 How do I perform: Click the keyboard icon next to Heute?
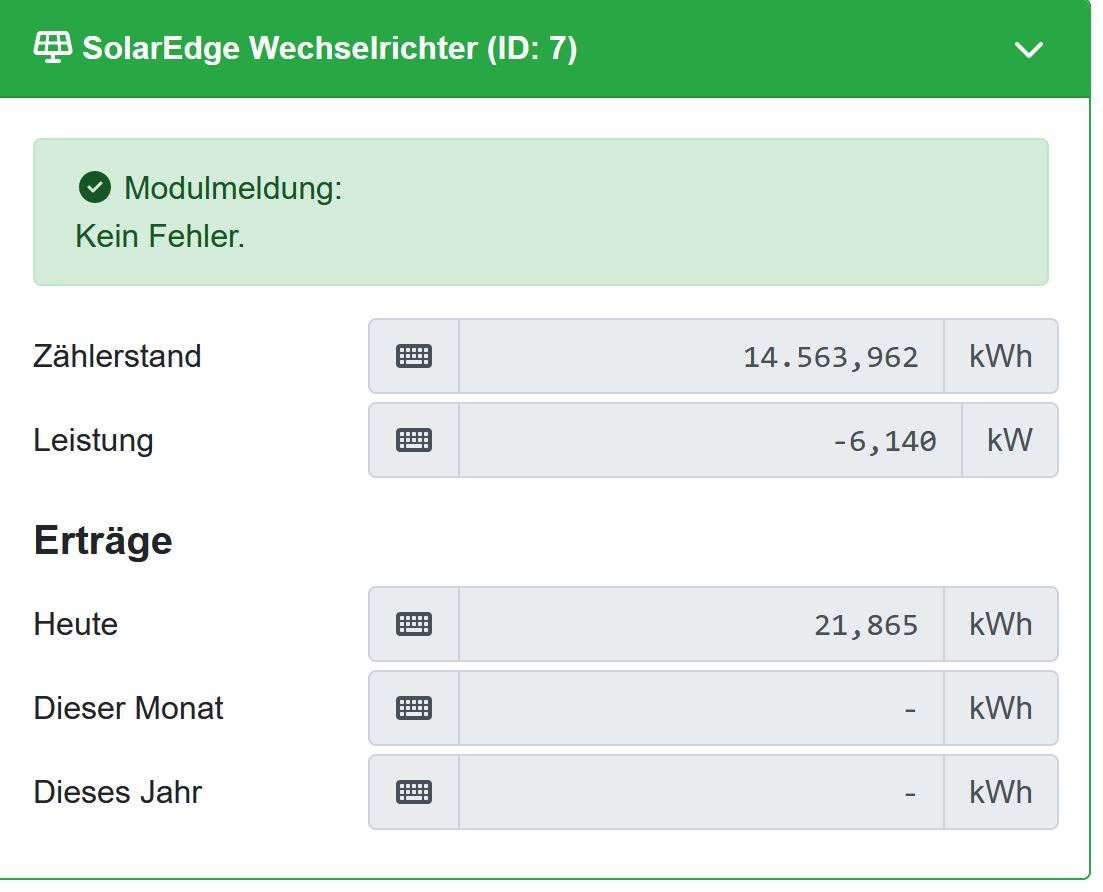coord(414,624)
